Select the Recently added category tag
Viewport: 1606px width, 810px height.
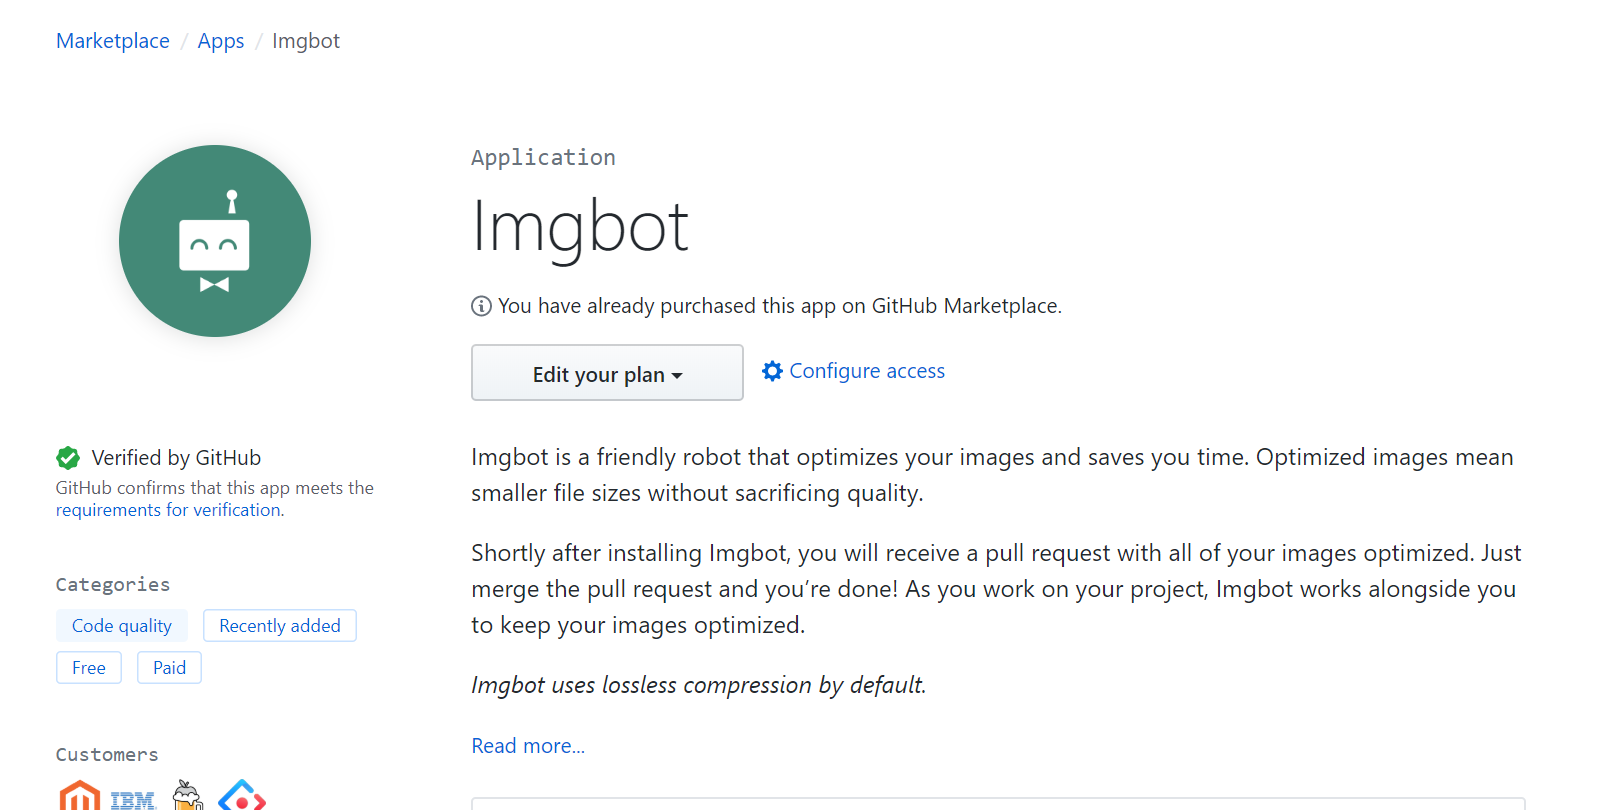click(x=280, y=626)
